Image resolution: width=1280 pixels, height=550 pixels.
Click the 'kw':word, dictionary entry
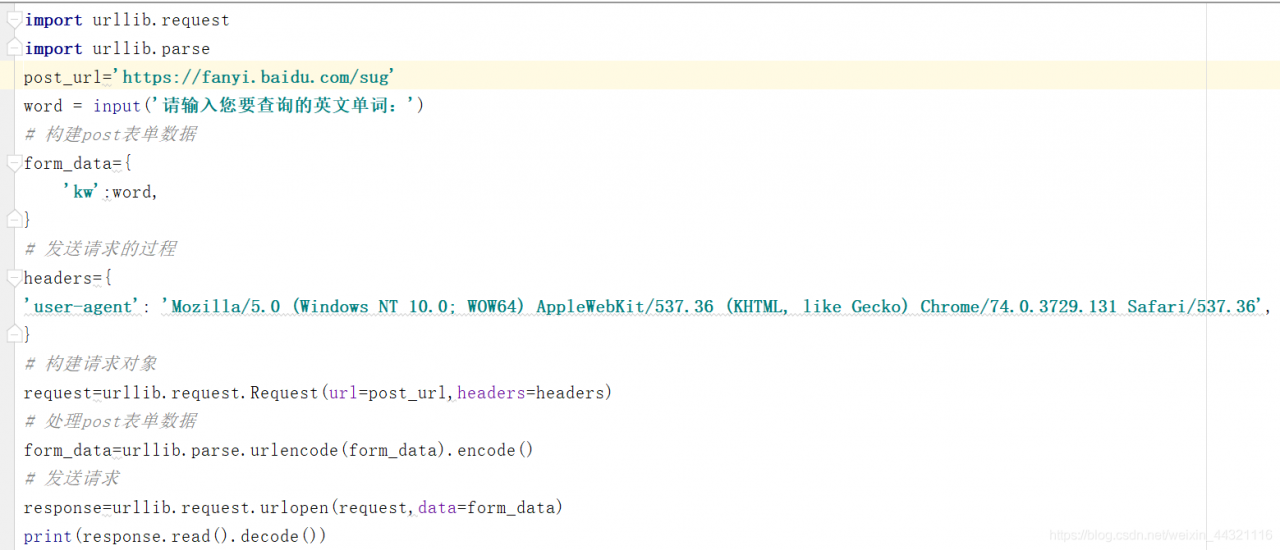tap(110, 192)
